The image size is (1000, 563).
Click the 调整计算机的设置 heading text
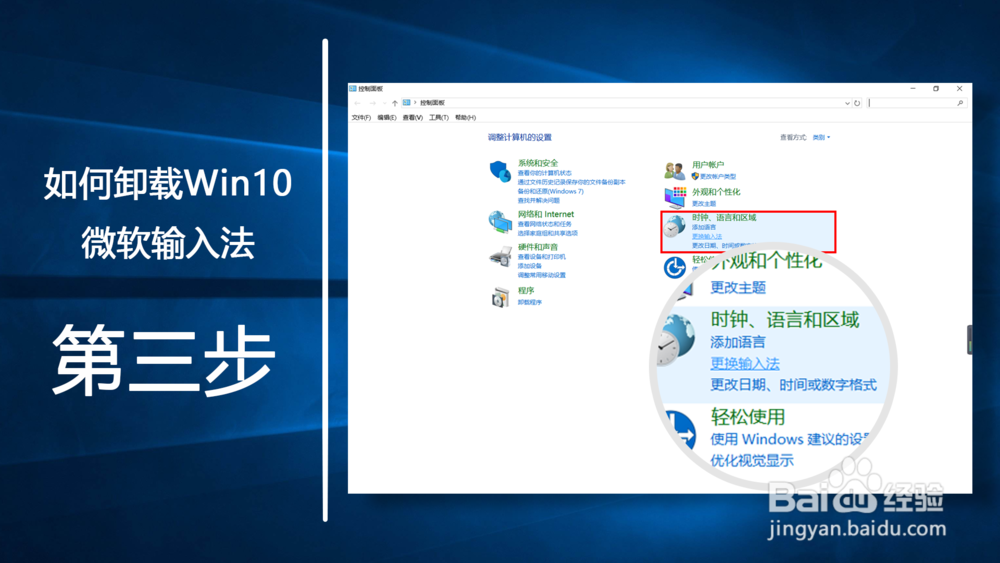pyautogui.click(x=520, y=137)
